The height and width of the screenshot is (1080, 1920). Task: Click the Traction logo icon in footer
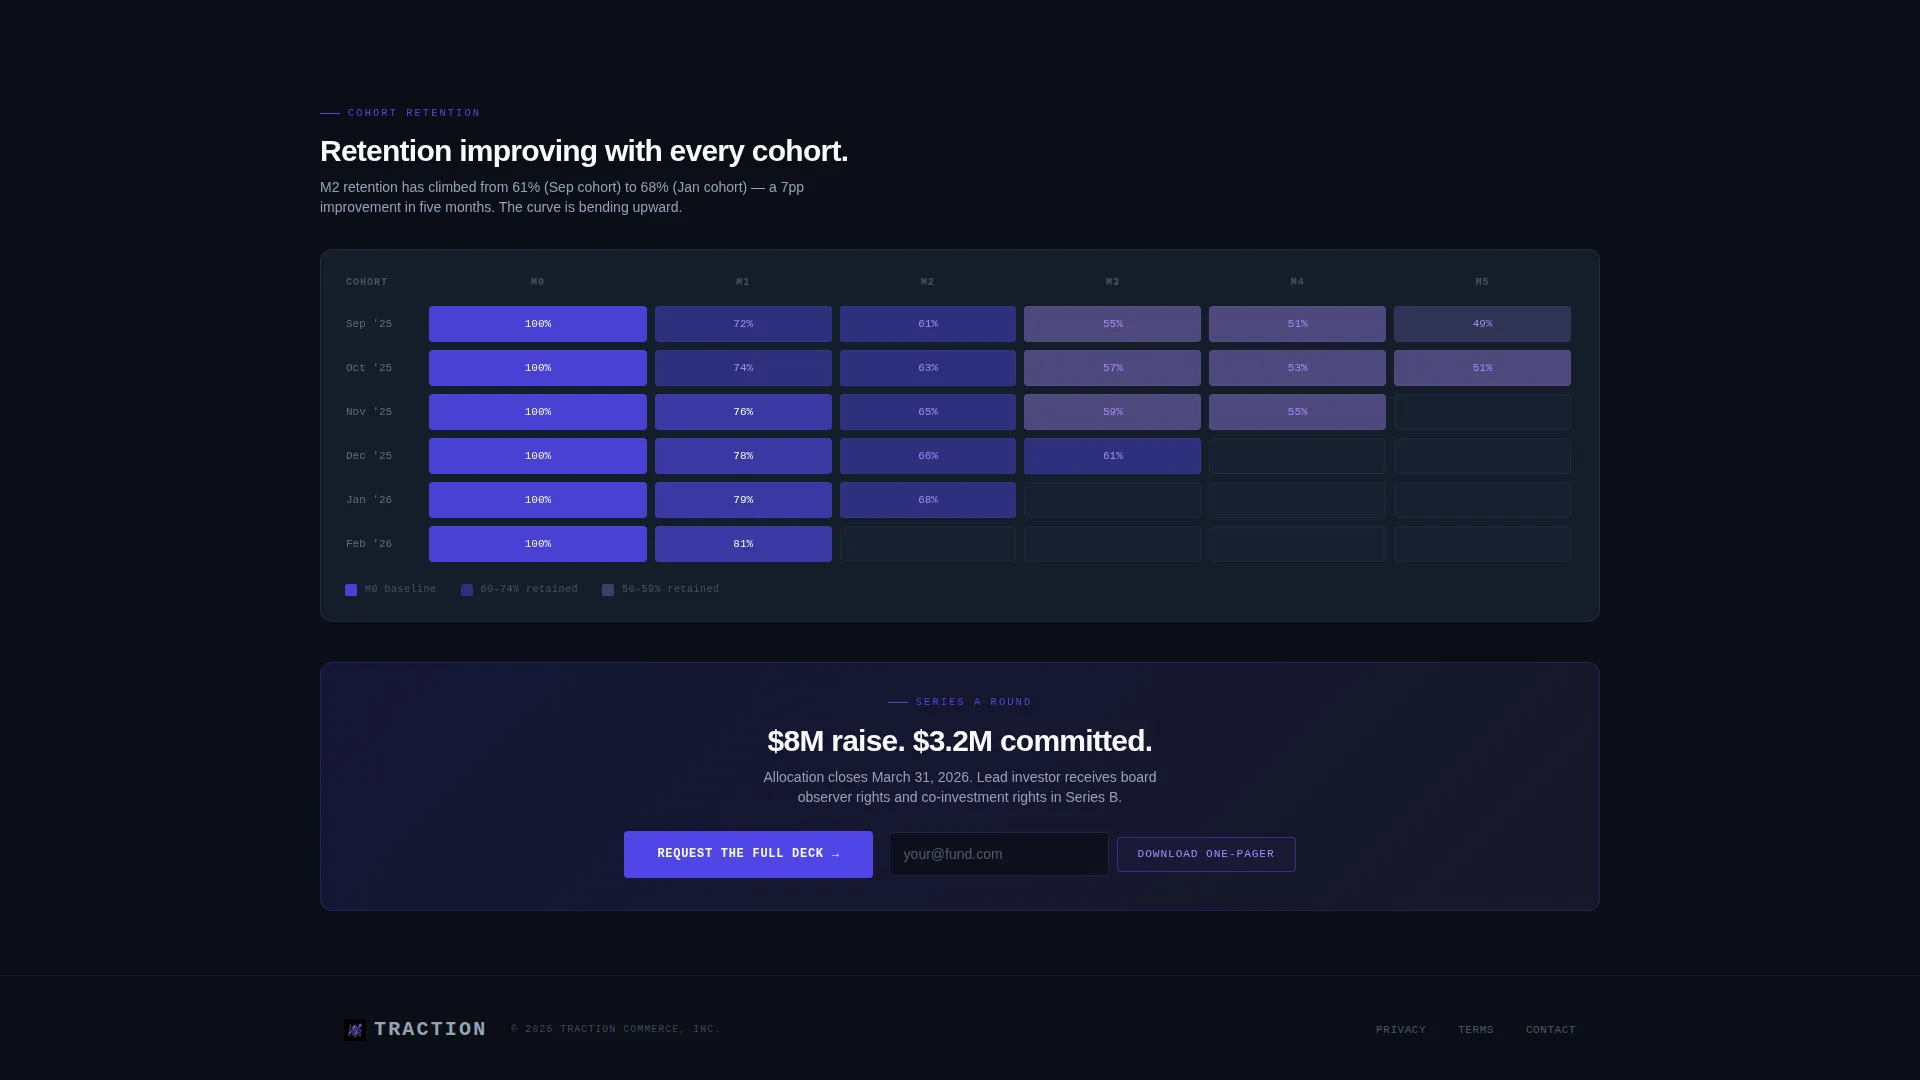355,1030
